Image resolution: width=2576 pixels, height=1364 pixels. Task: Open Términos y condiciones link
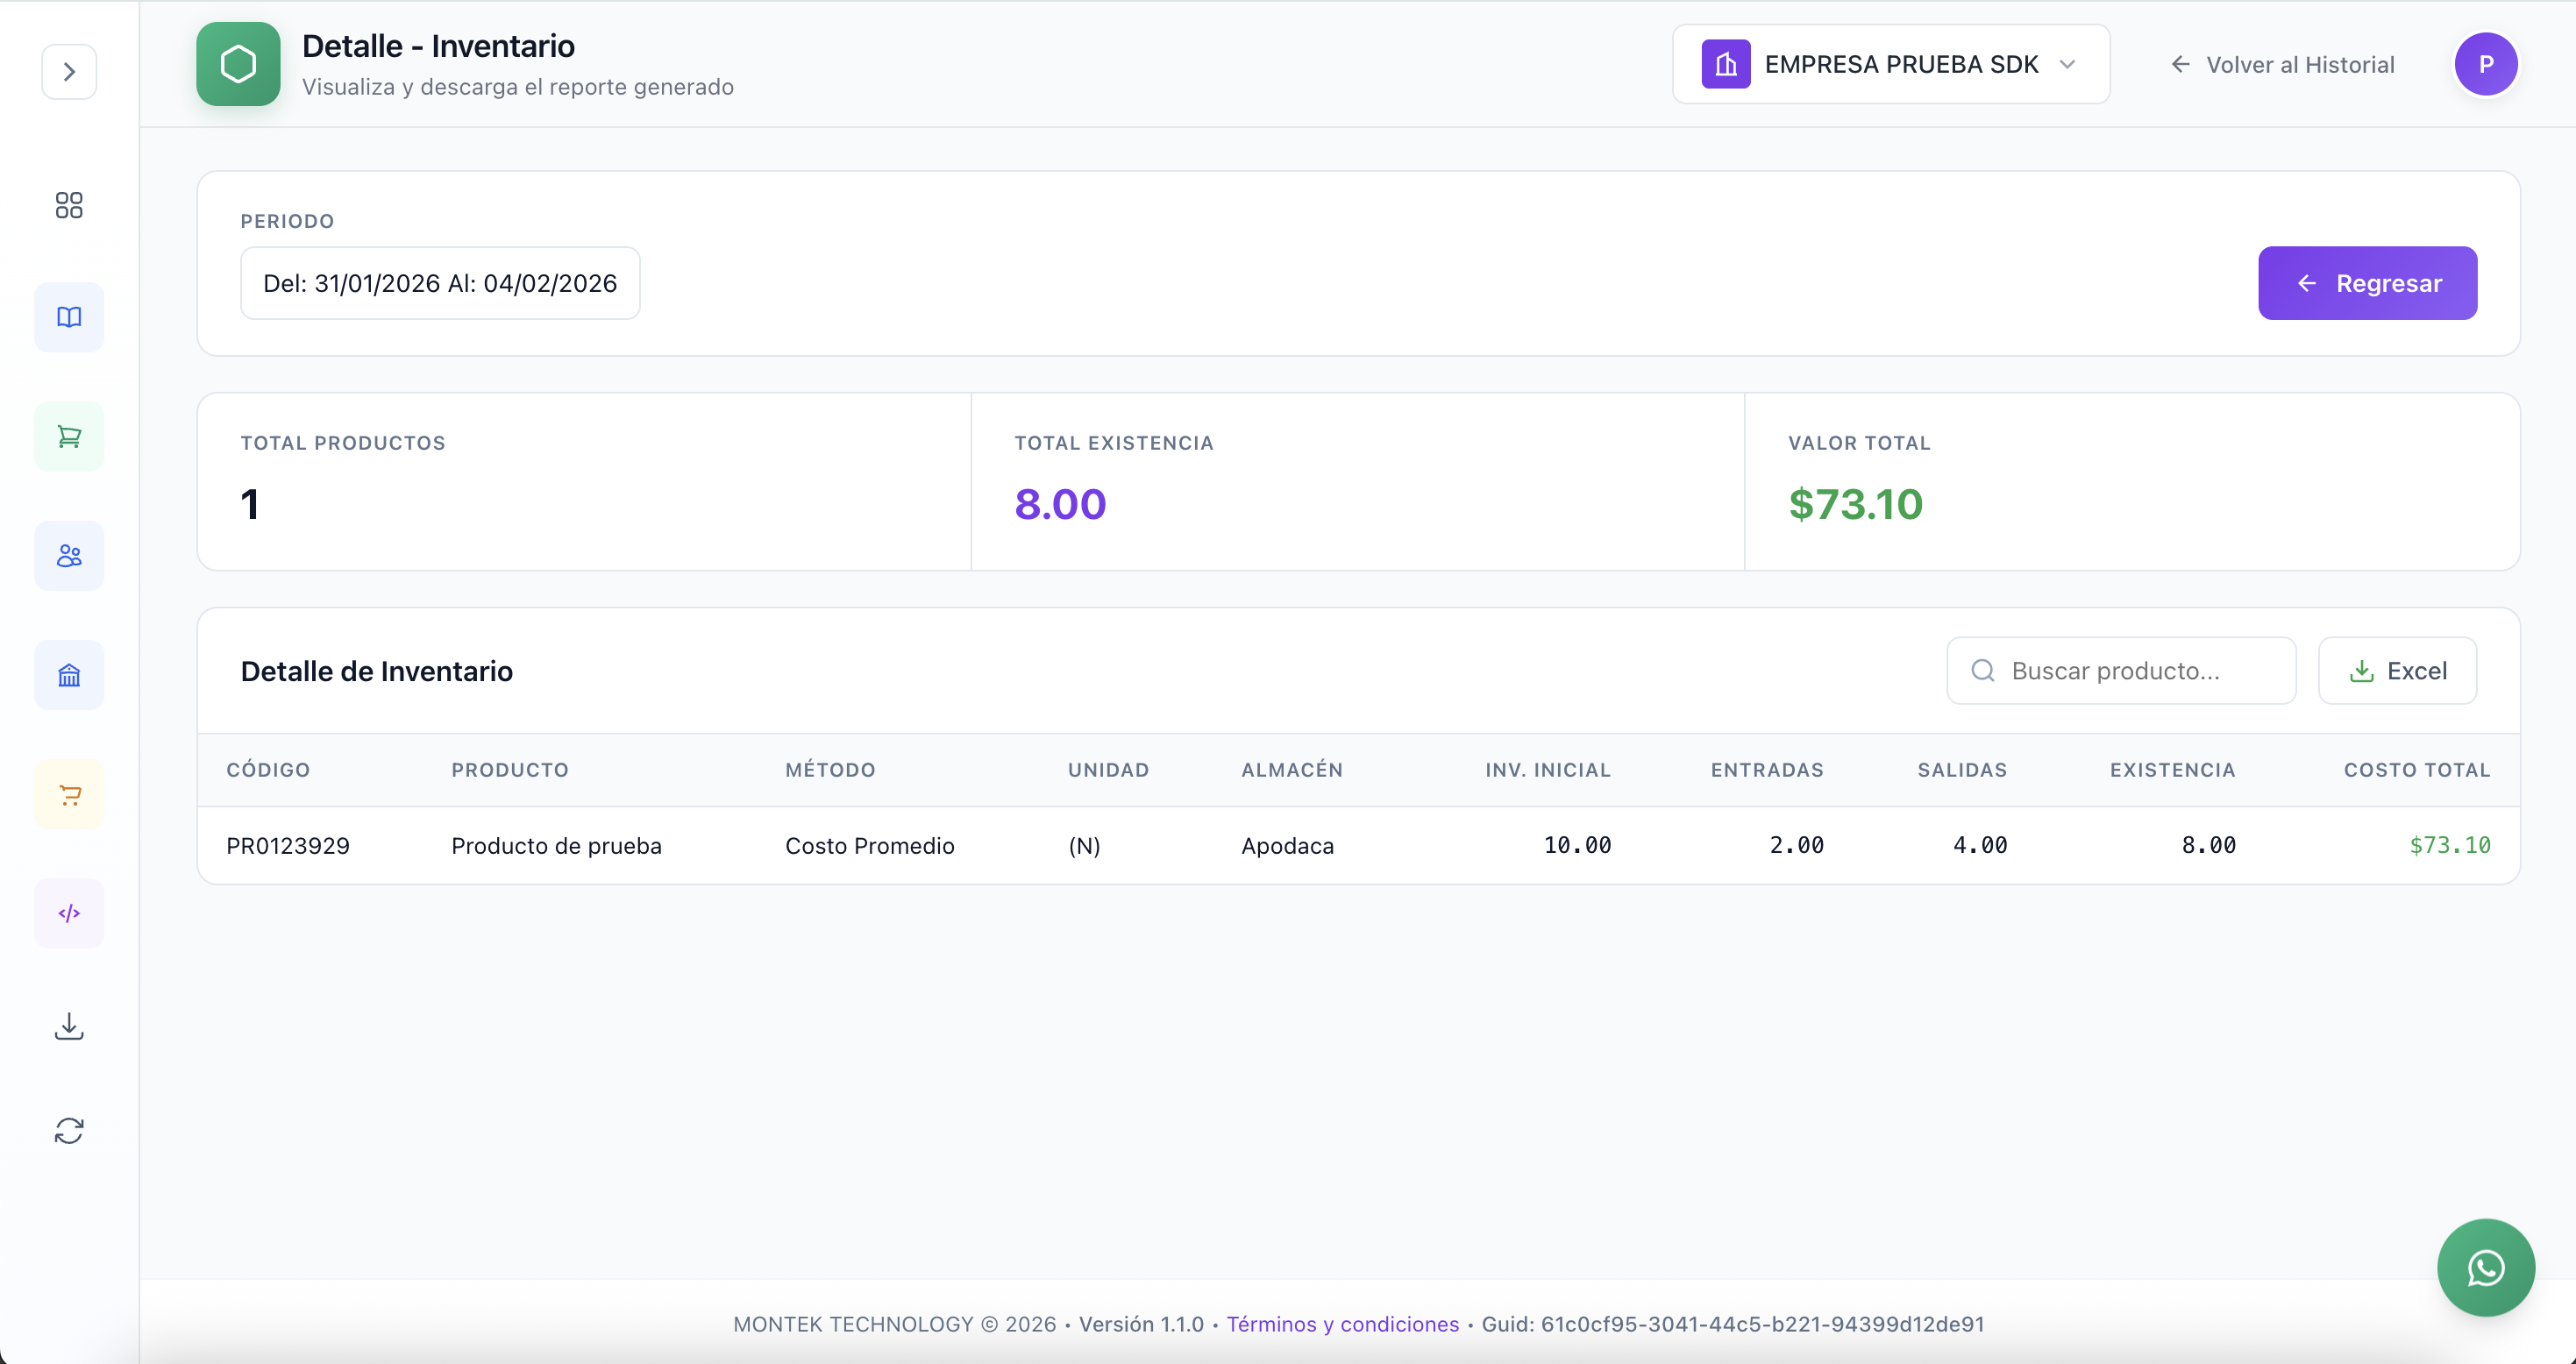pos(1342,1324)
